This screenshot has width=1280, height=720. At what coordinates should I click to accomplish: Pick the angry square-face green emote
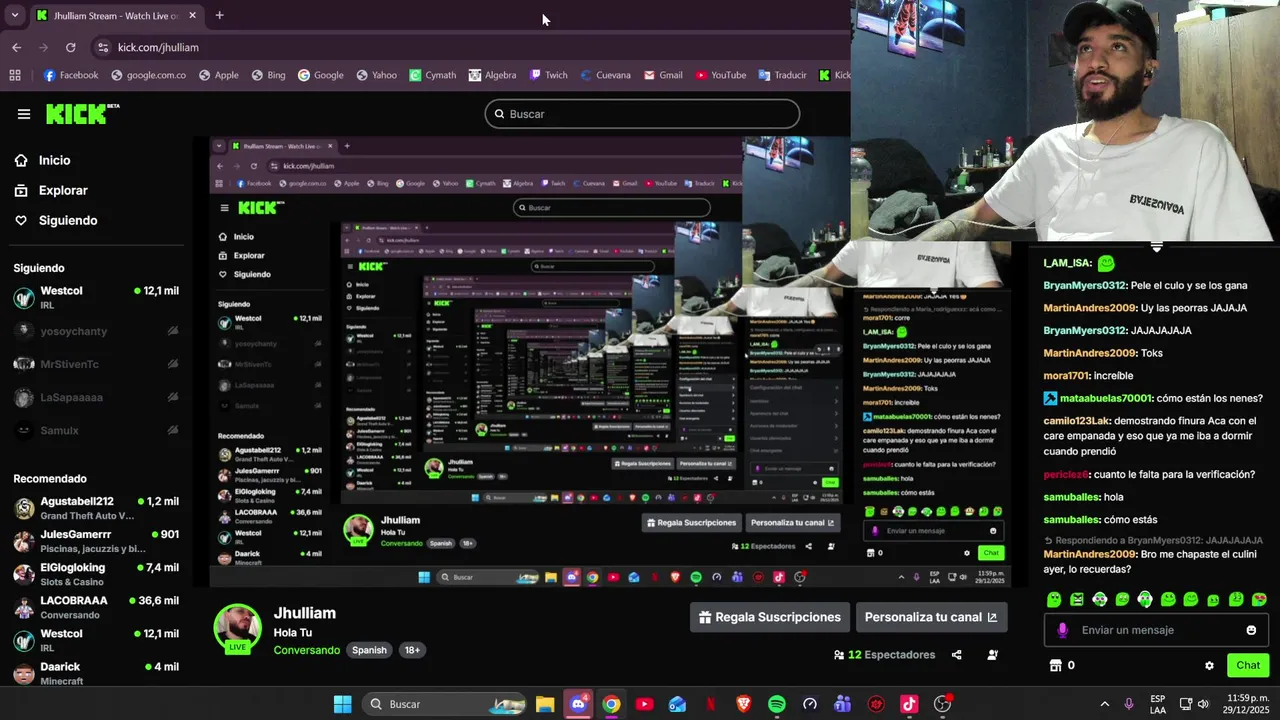click(1077, 599)
